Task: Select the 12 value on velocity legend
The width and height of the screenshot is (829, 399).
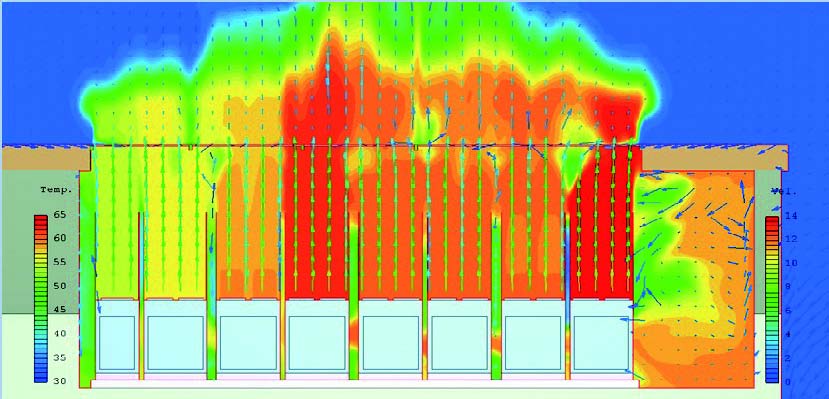Action: (x=790, y=239)
